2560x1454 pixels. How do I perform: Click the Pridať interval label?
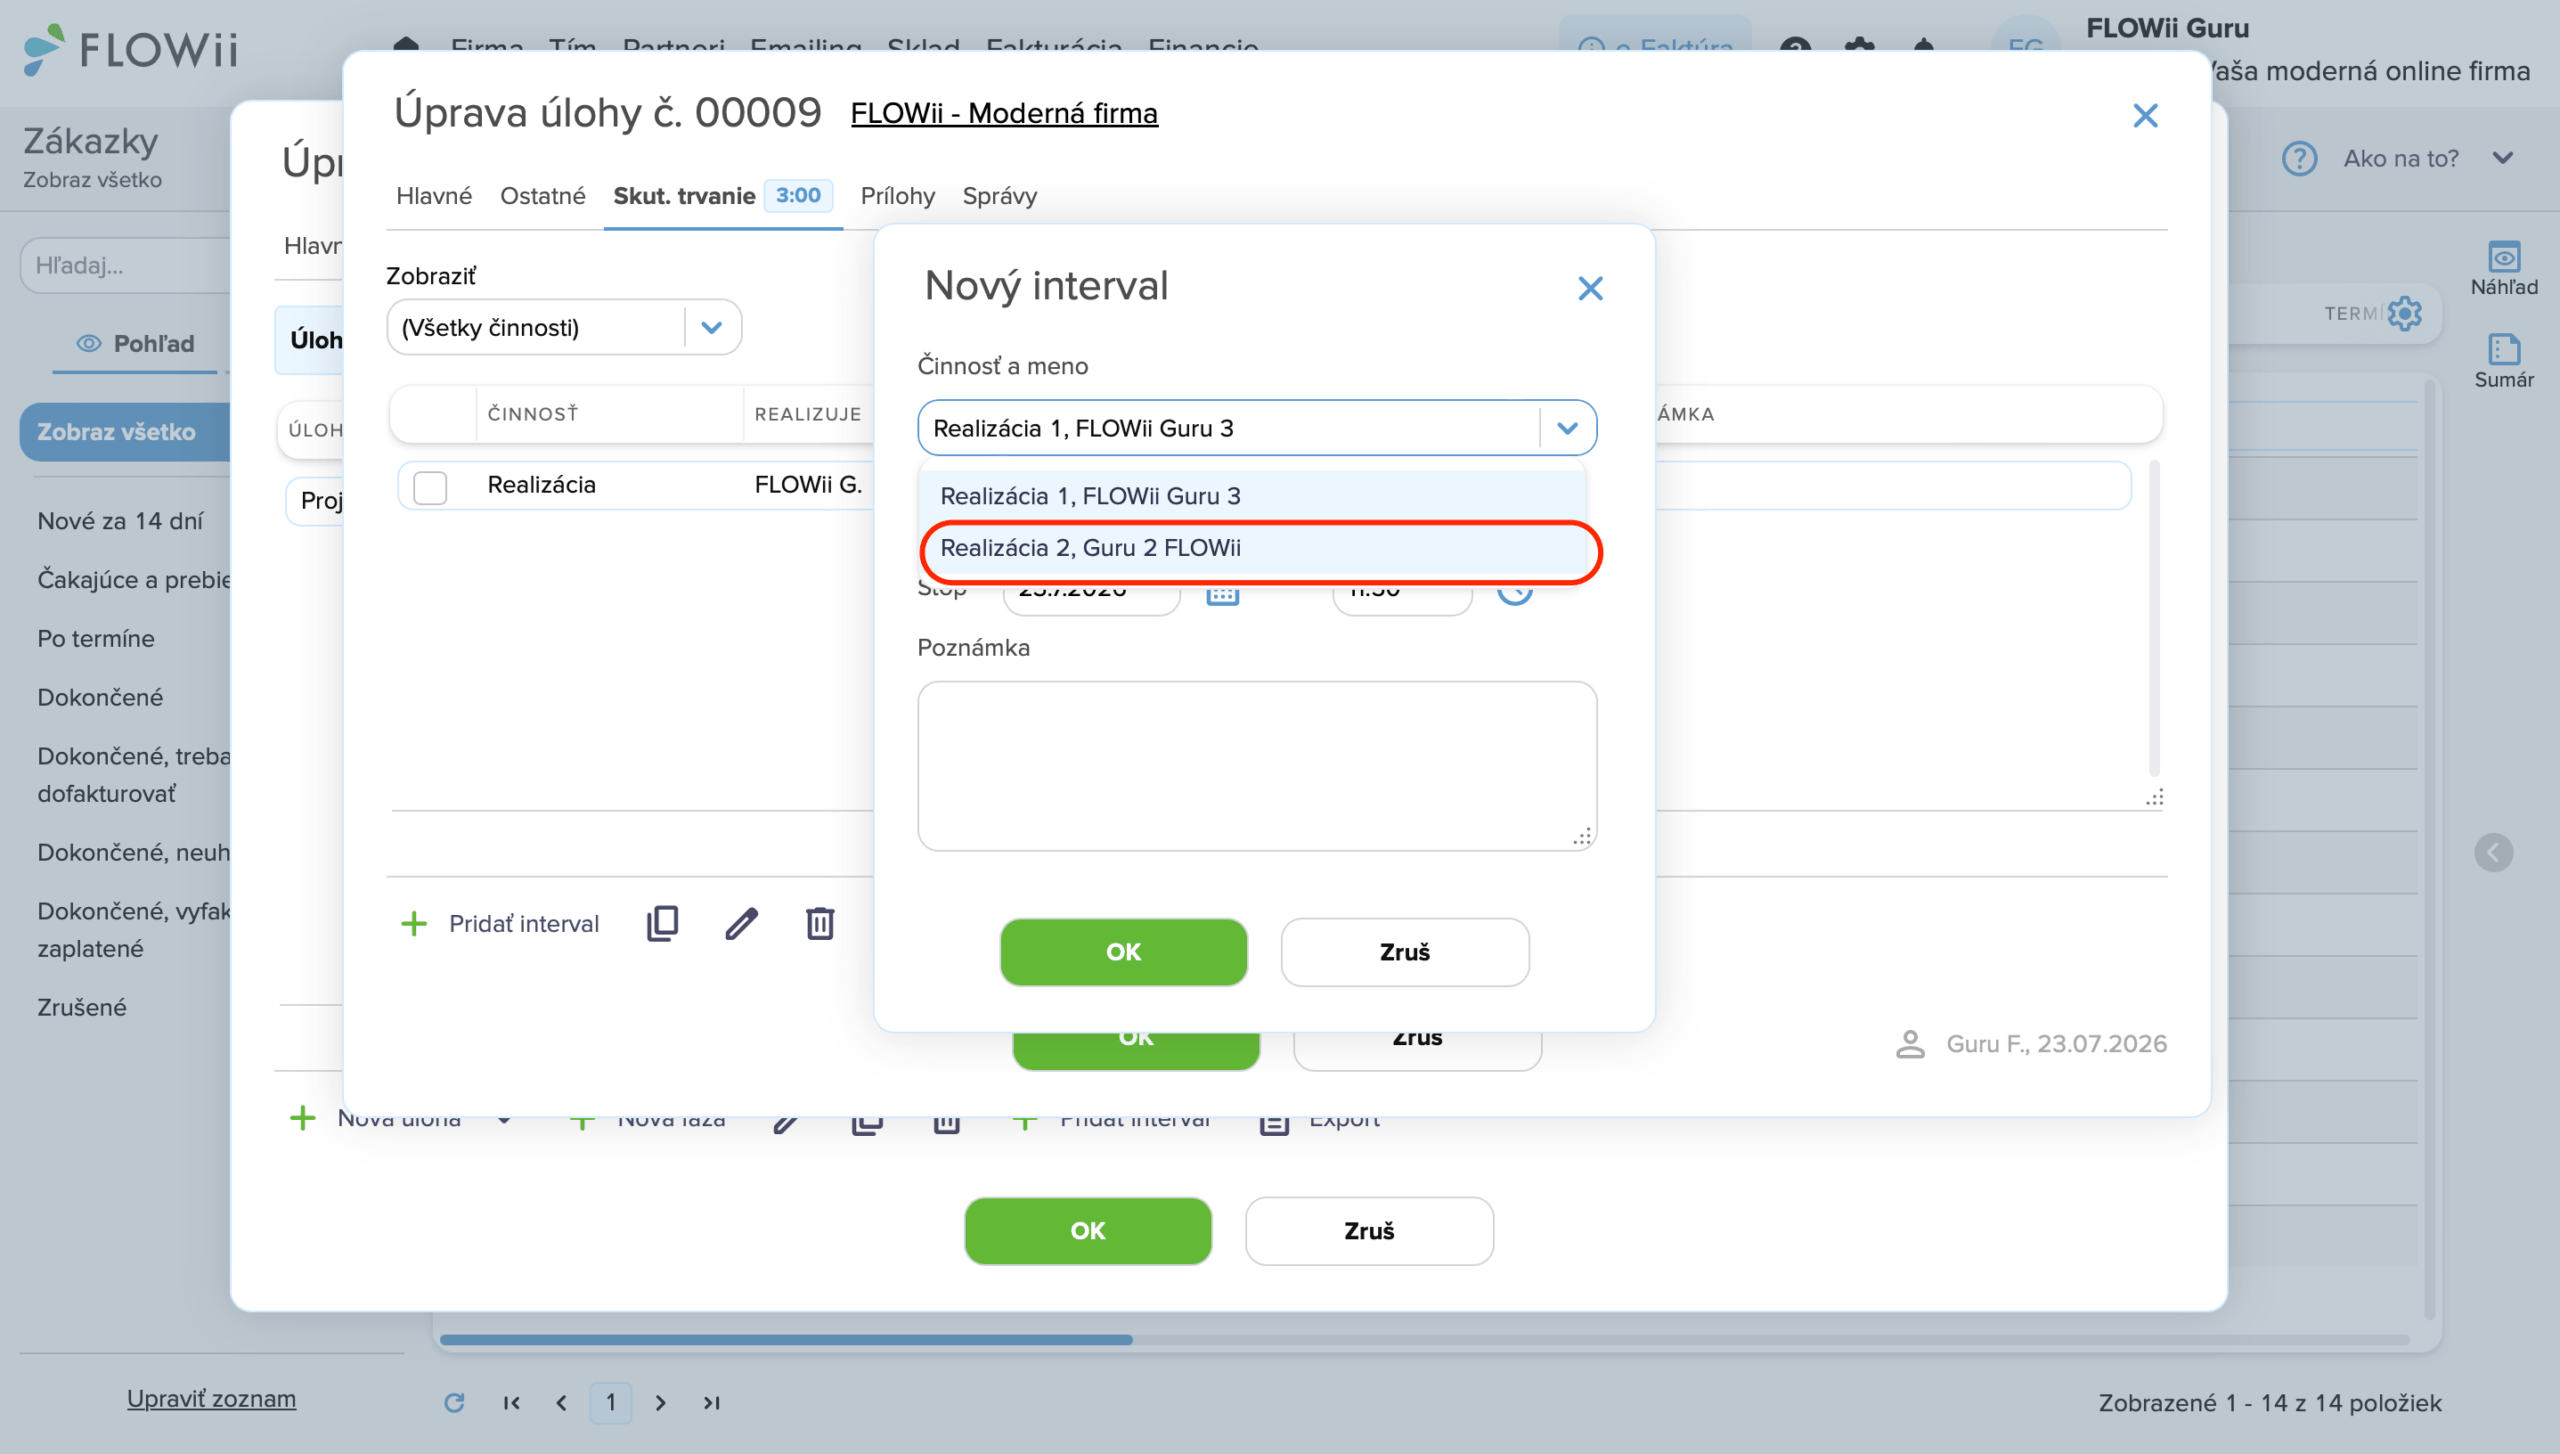524,923
